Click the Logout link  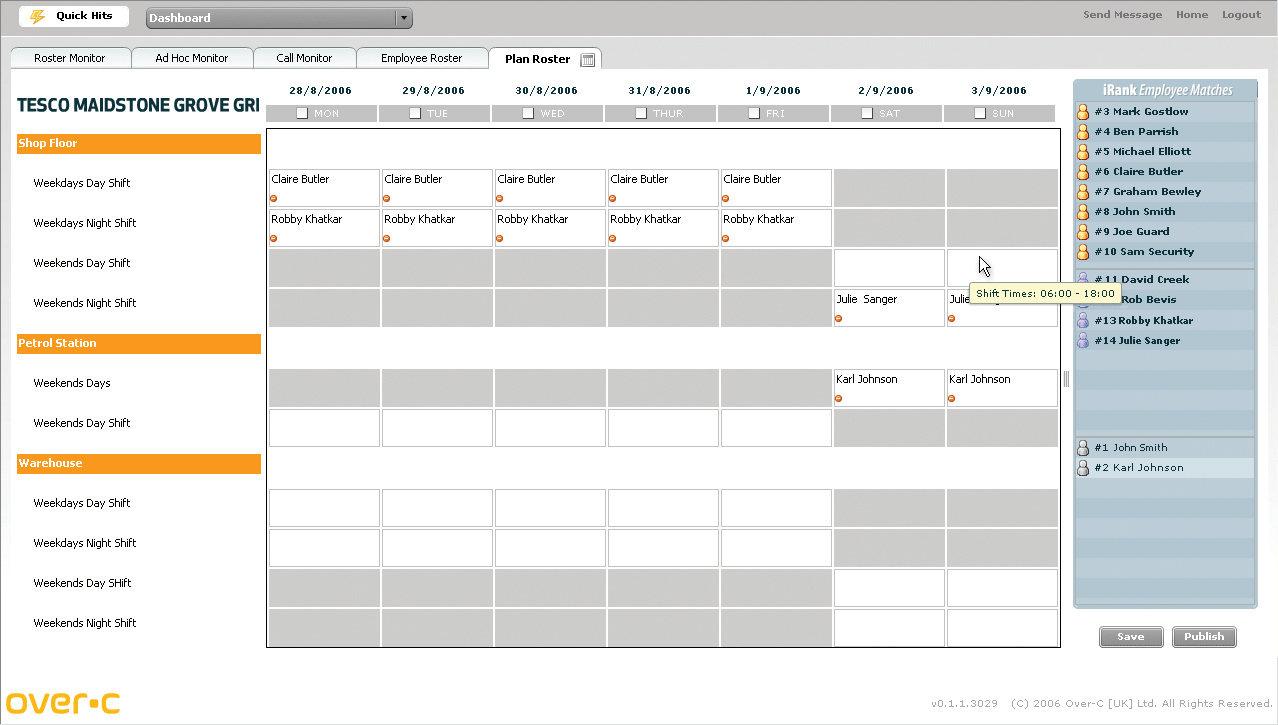coord(1241,15)
